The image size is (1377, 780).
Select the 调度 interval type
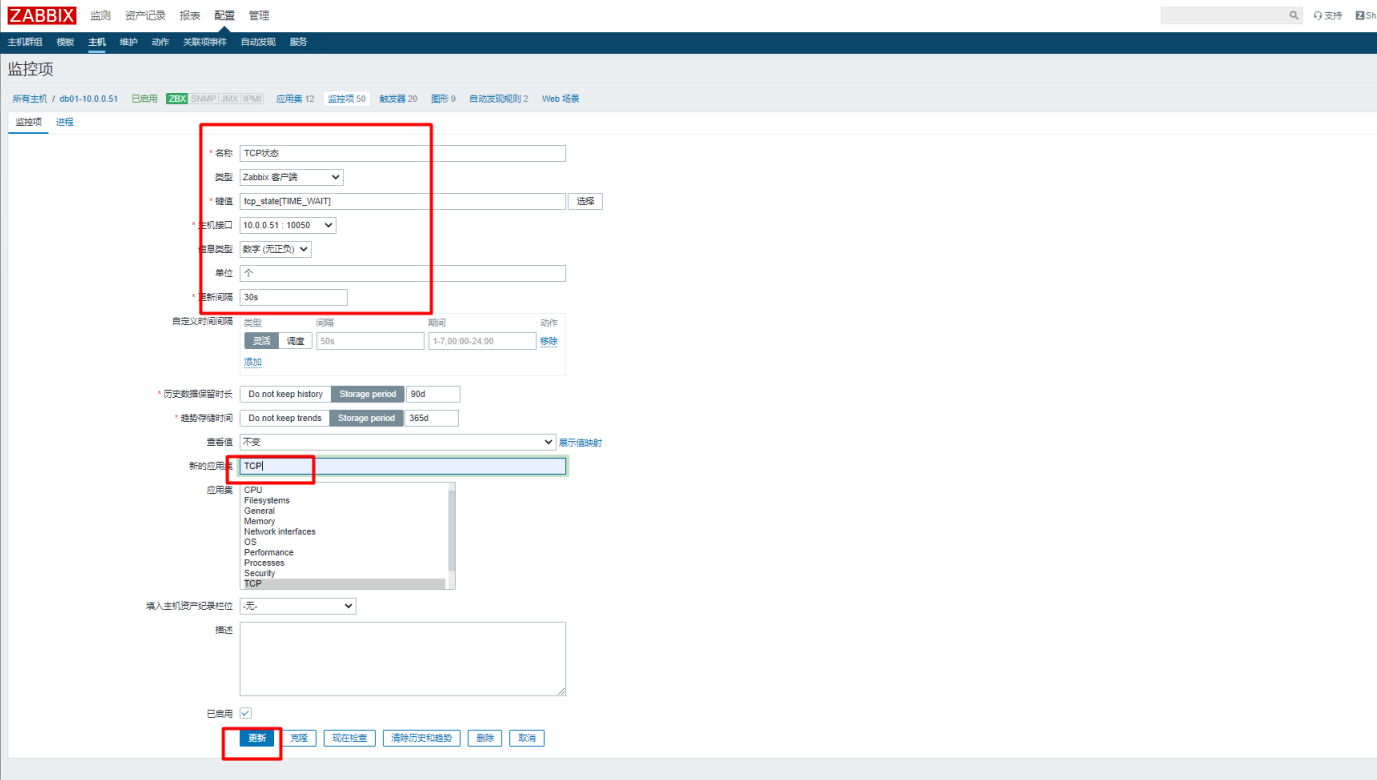[x=296, y=341]
